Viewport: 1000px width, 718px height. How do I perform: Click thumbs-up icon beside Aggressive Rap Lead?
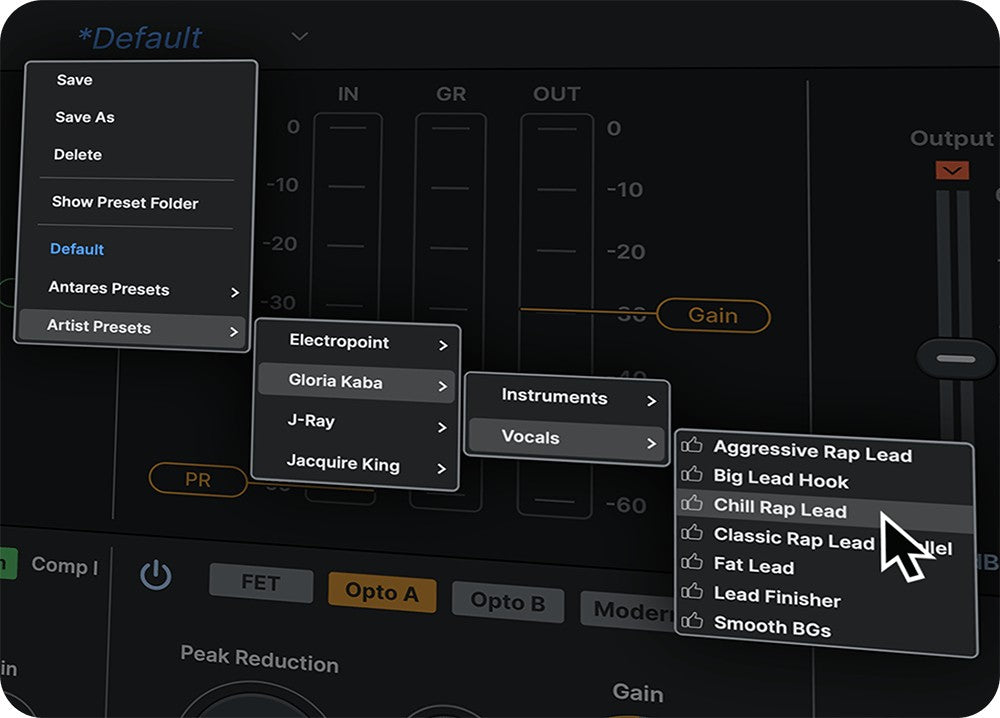(691, 444)
